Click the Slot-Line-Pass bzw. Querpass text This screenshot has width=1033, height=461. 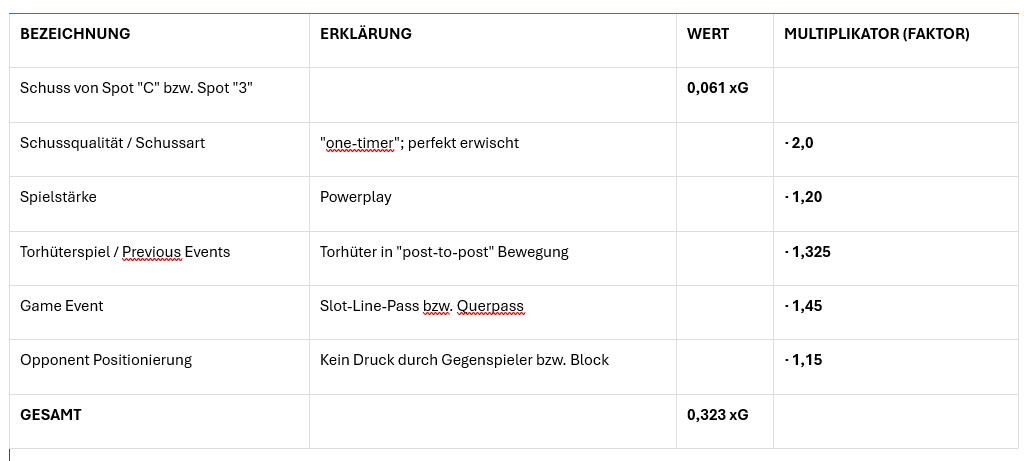coord(421,306)
